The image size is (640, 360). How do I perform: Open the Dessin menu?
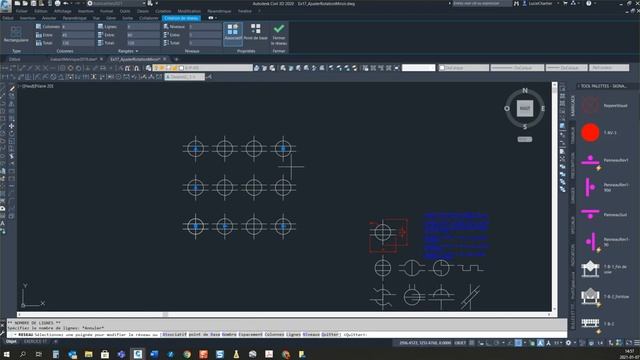[x=143, y=11]
